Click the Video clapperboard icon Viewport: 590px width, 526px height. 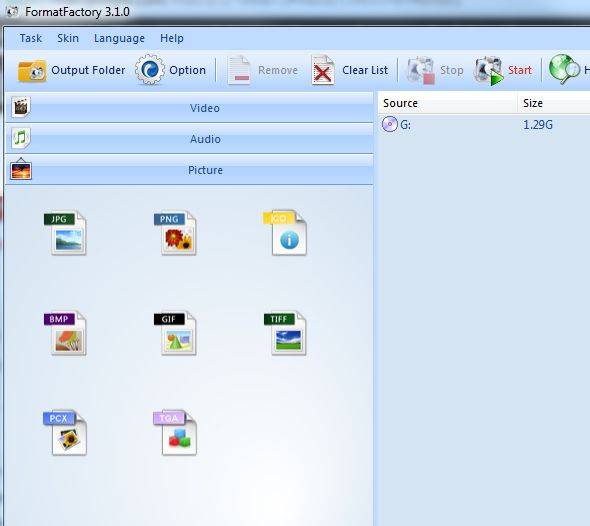click(x=21, y=108)
